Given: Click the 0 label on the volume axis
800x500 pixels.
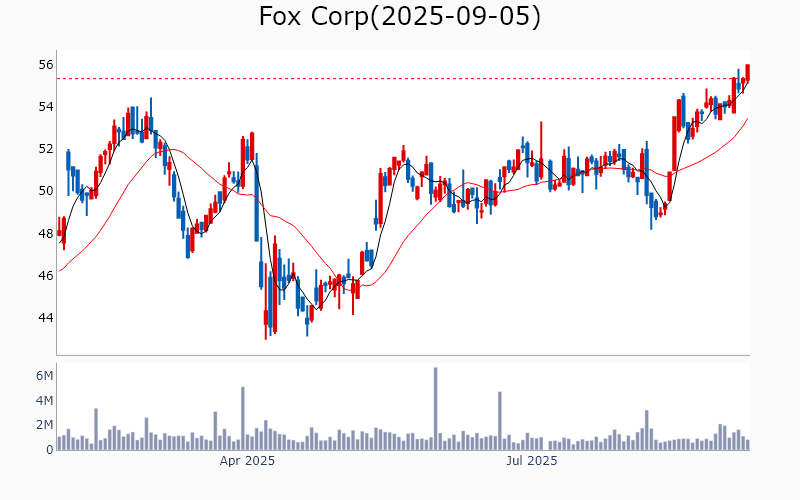Looking at the screenshot, I should (x=49, y=450).
